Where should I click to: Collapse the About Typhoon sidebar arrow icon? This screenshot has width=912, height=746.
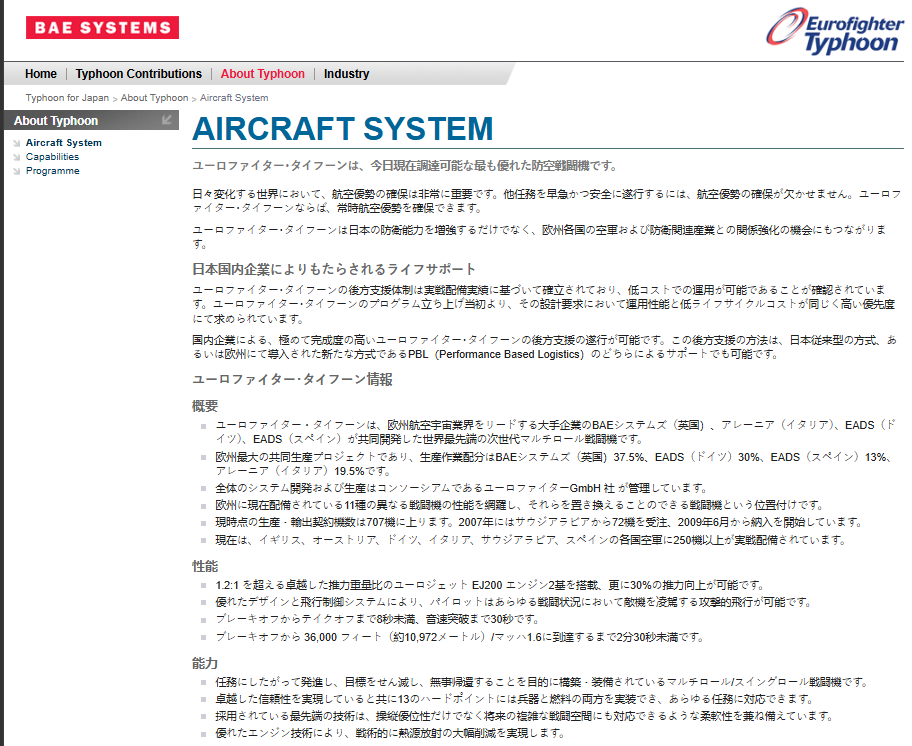click(166, 120)
